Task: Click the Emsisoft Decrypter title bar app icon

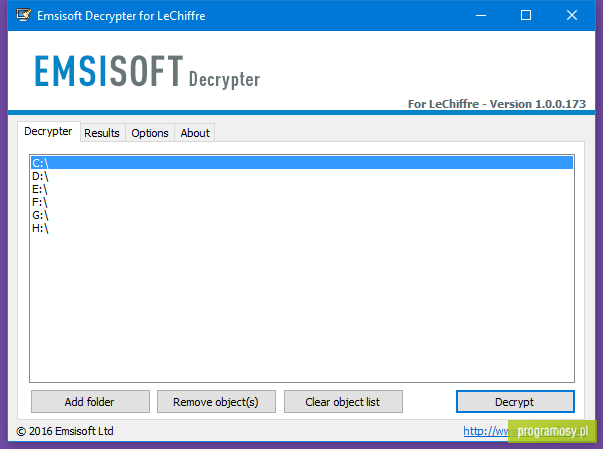Action: 23,15
